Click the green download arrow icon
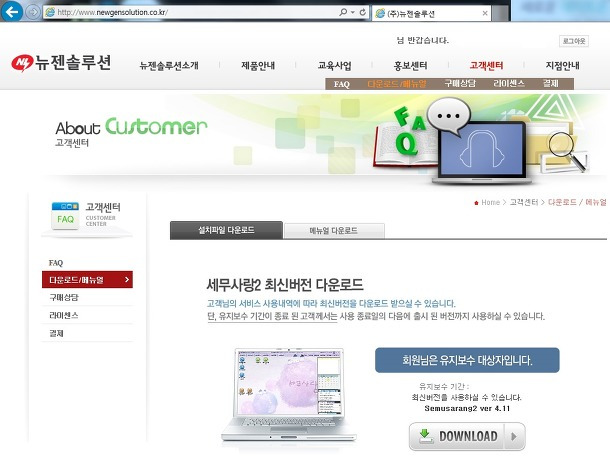This screenshot has width=610, height=456. [425, 436]
